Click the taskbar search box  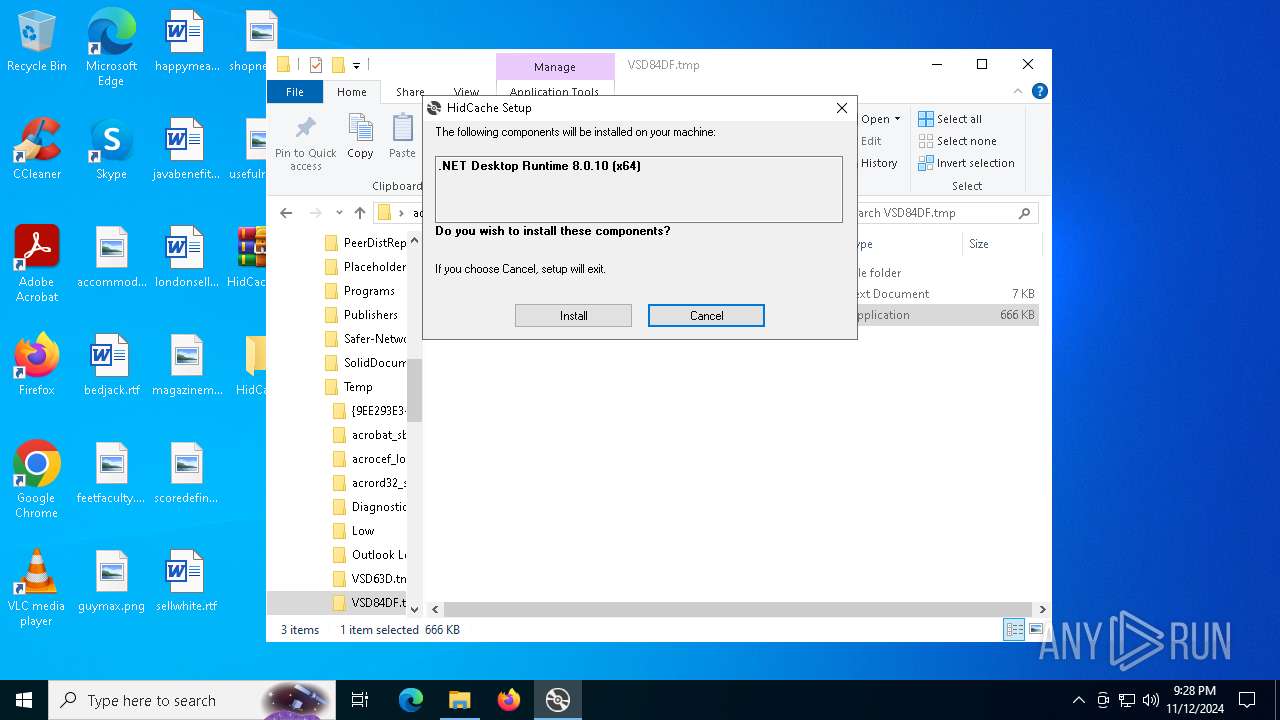point(190,700)
